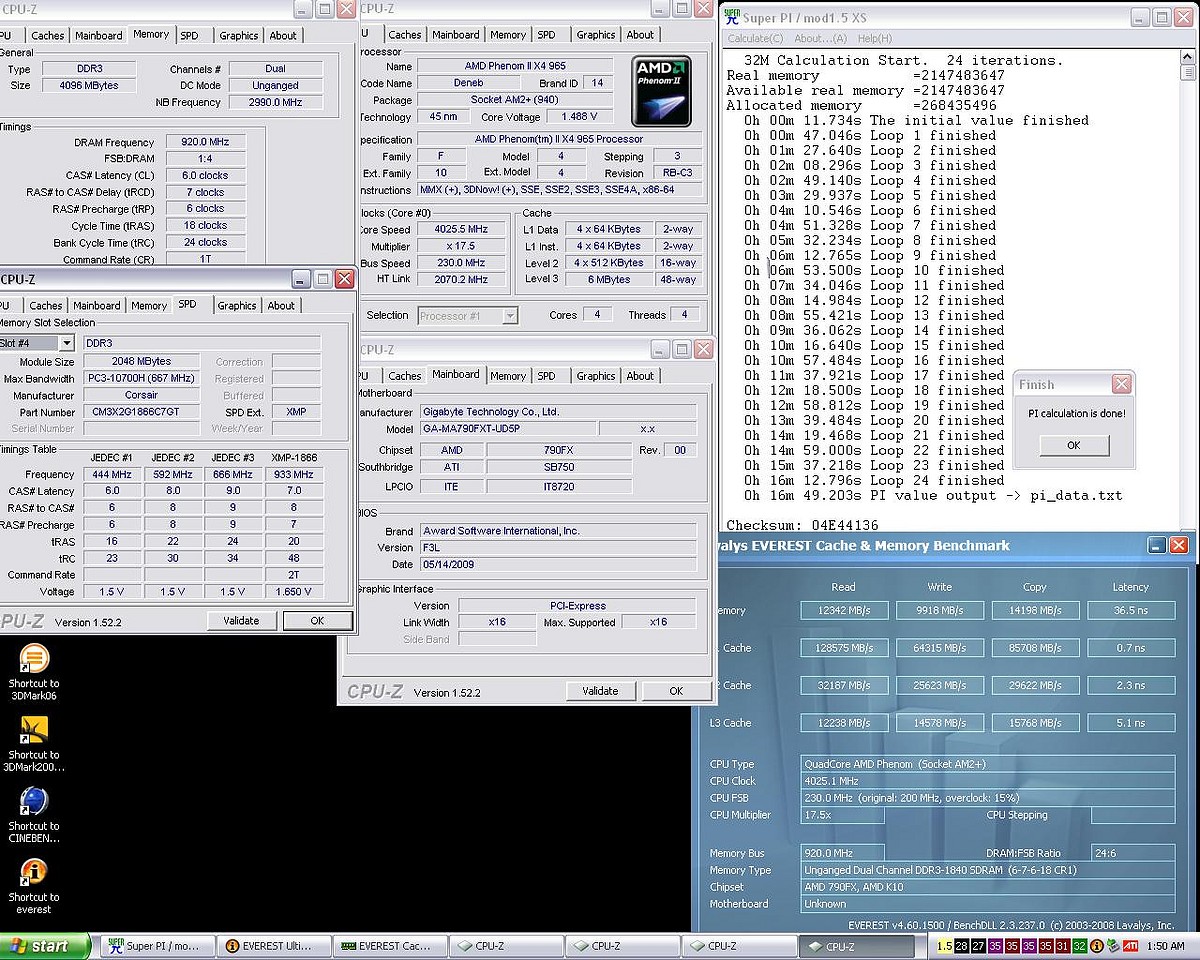1200x960 pixels.
Task: Click the Super PI title bar icon
Action: click(x=732, y=17)
